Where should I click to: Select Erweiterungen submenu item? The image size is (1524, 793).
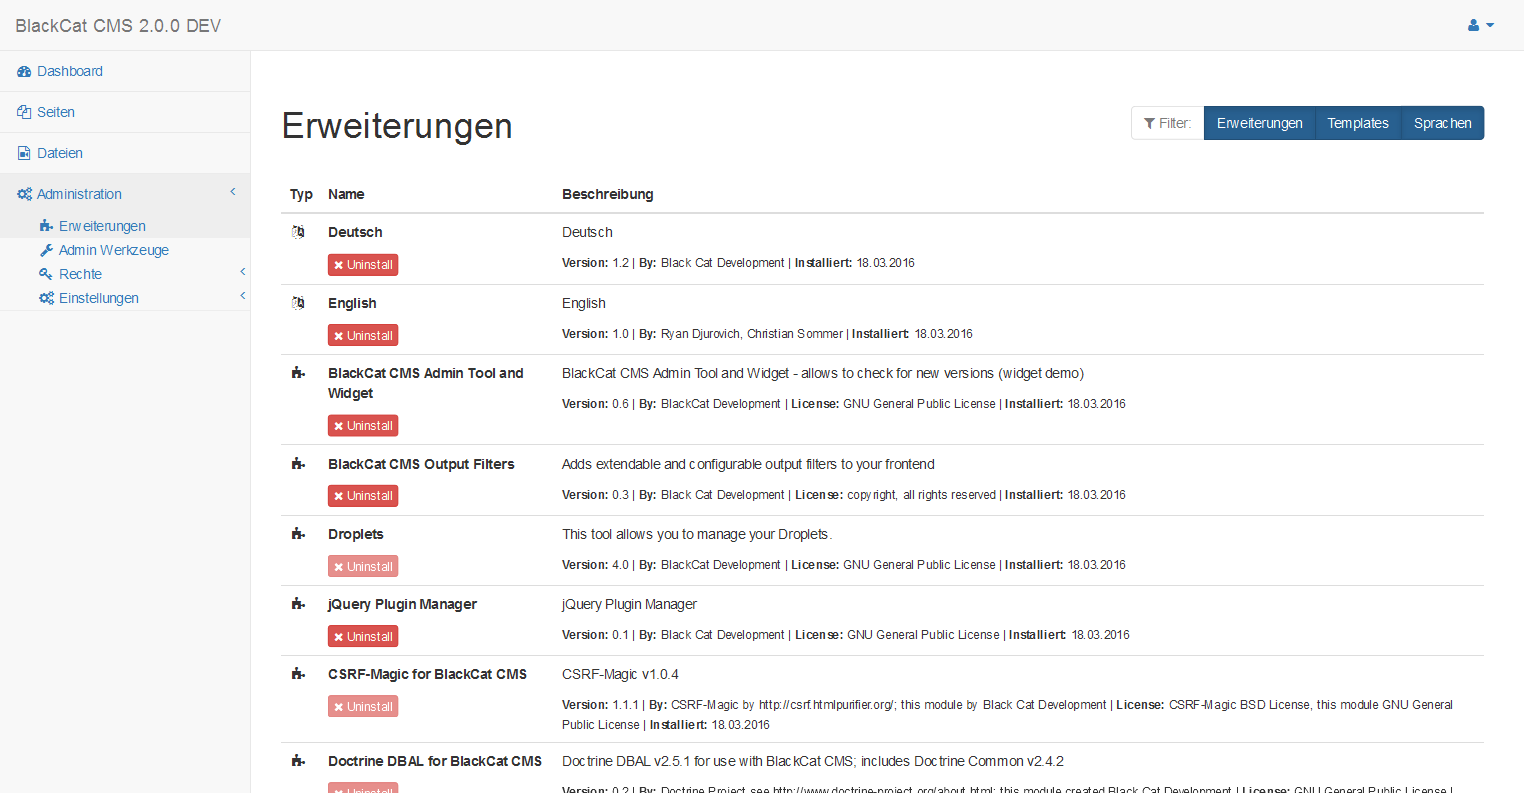coord(102,226)
